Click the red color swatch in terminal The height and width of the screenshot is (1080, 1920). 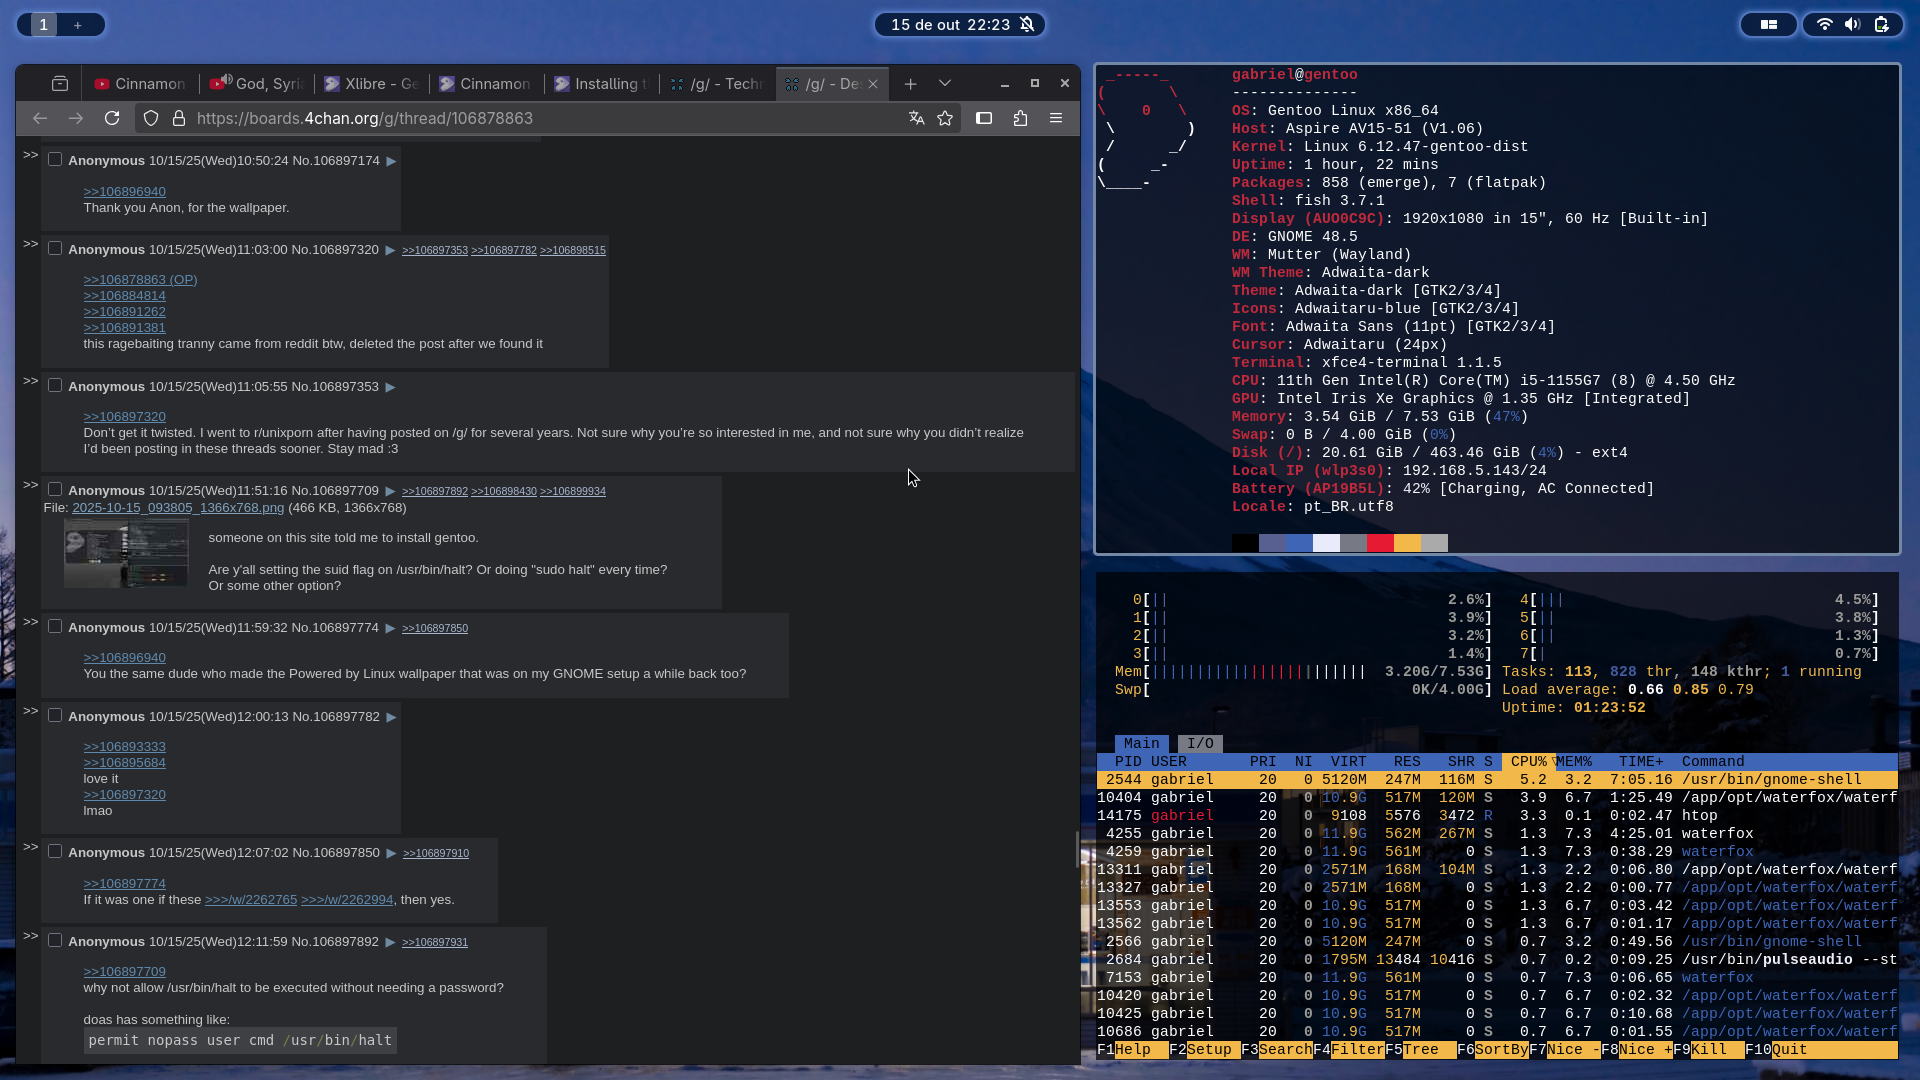pos(1380,543)
